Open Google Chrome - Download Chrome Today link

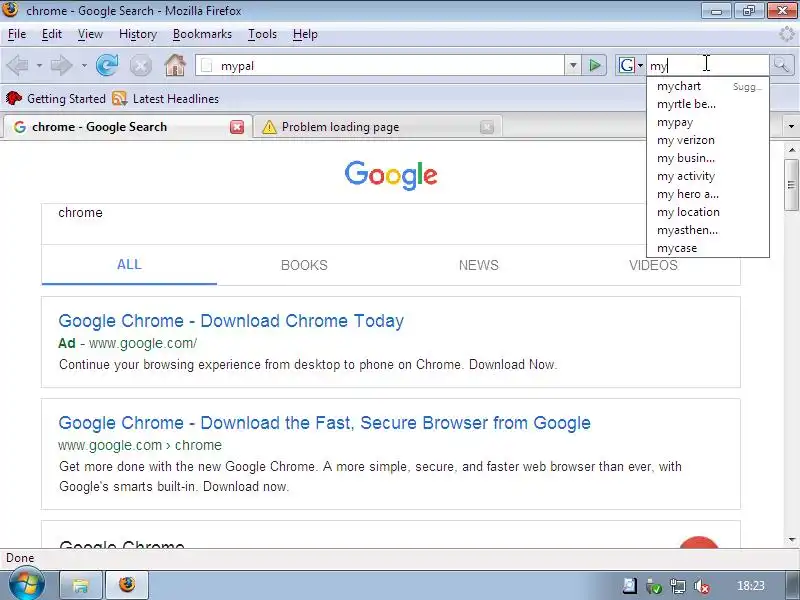(231, 321)
